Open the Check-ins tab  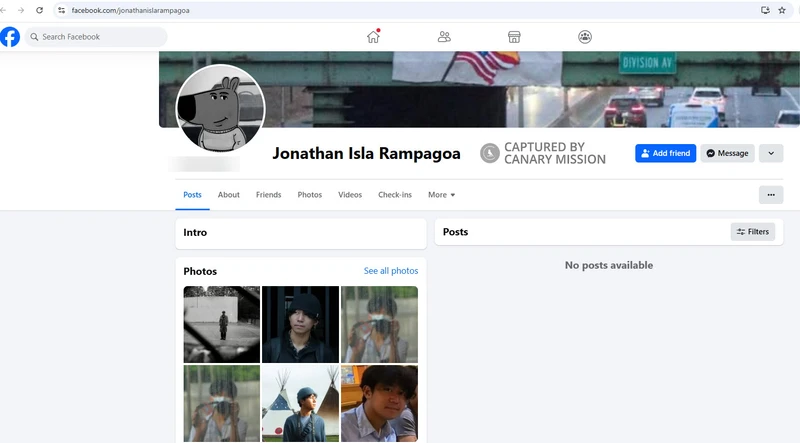pos(395,195)
